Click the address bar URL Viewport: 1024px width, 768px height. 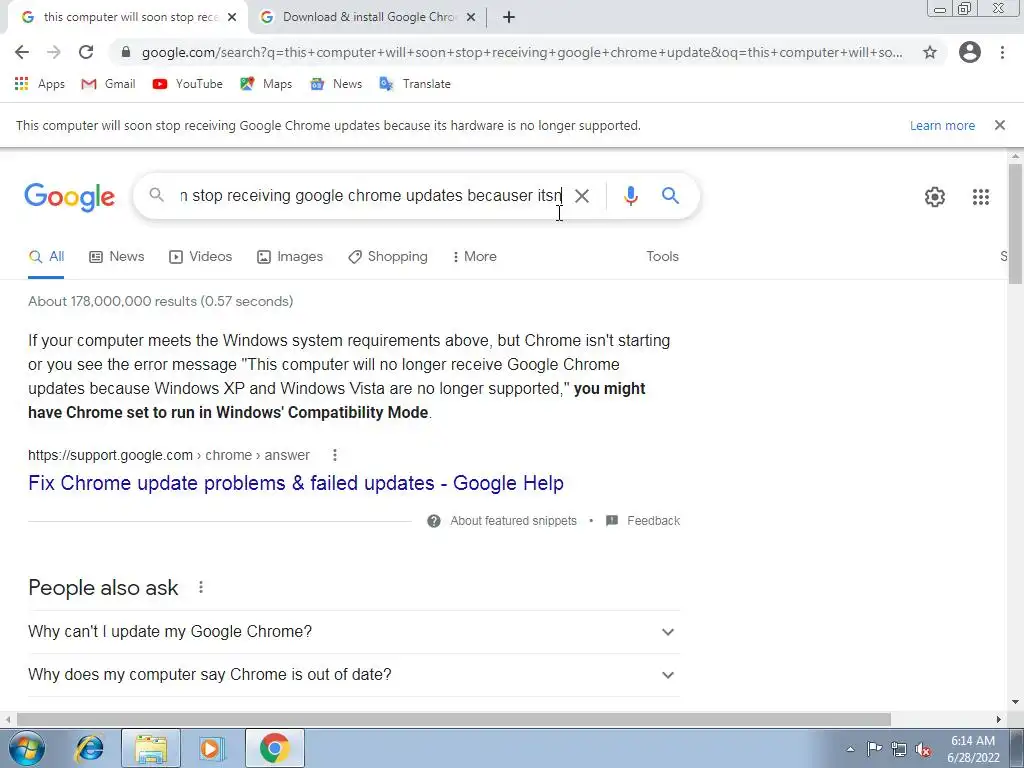pyautogui.click(x=522, y=52)
